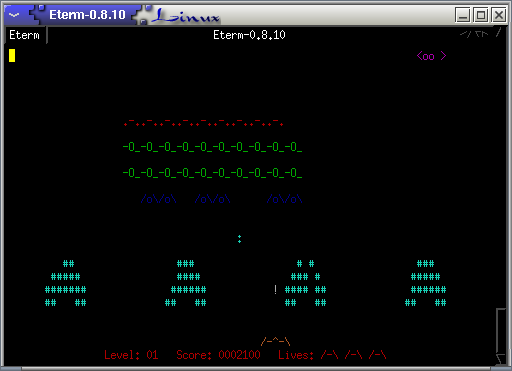Click the orange player ship /-^-\
The width and height of the screenshot is (512, 371).
point(275,341)
